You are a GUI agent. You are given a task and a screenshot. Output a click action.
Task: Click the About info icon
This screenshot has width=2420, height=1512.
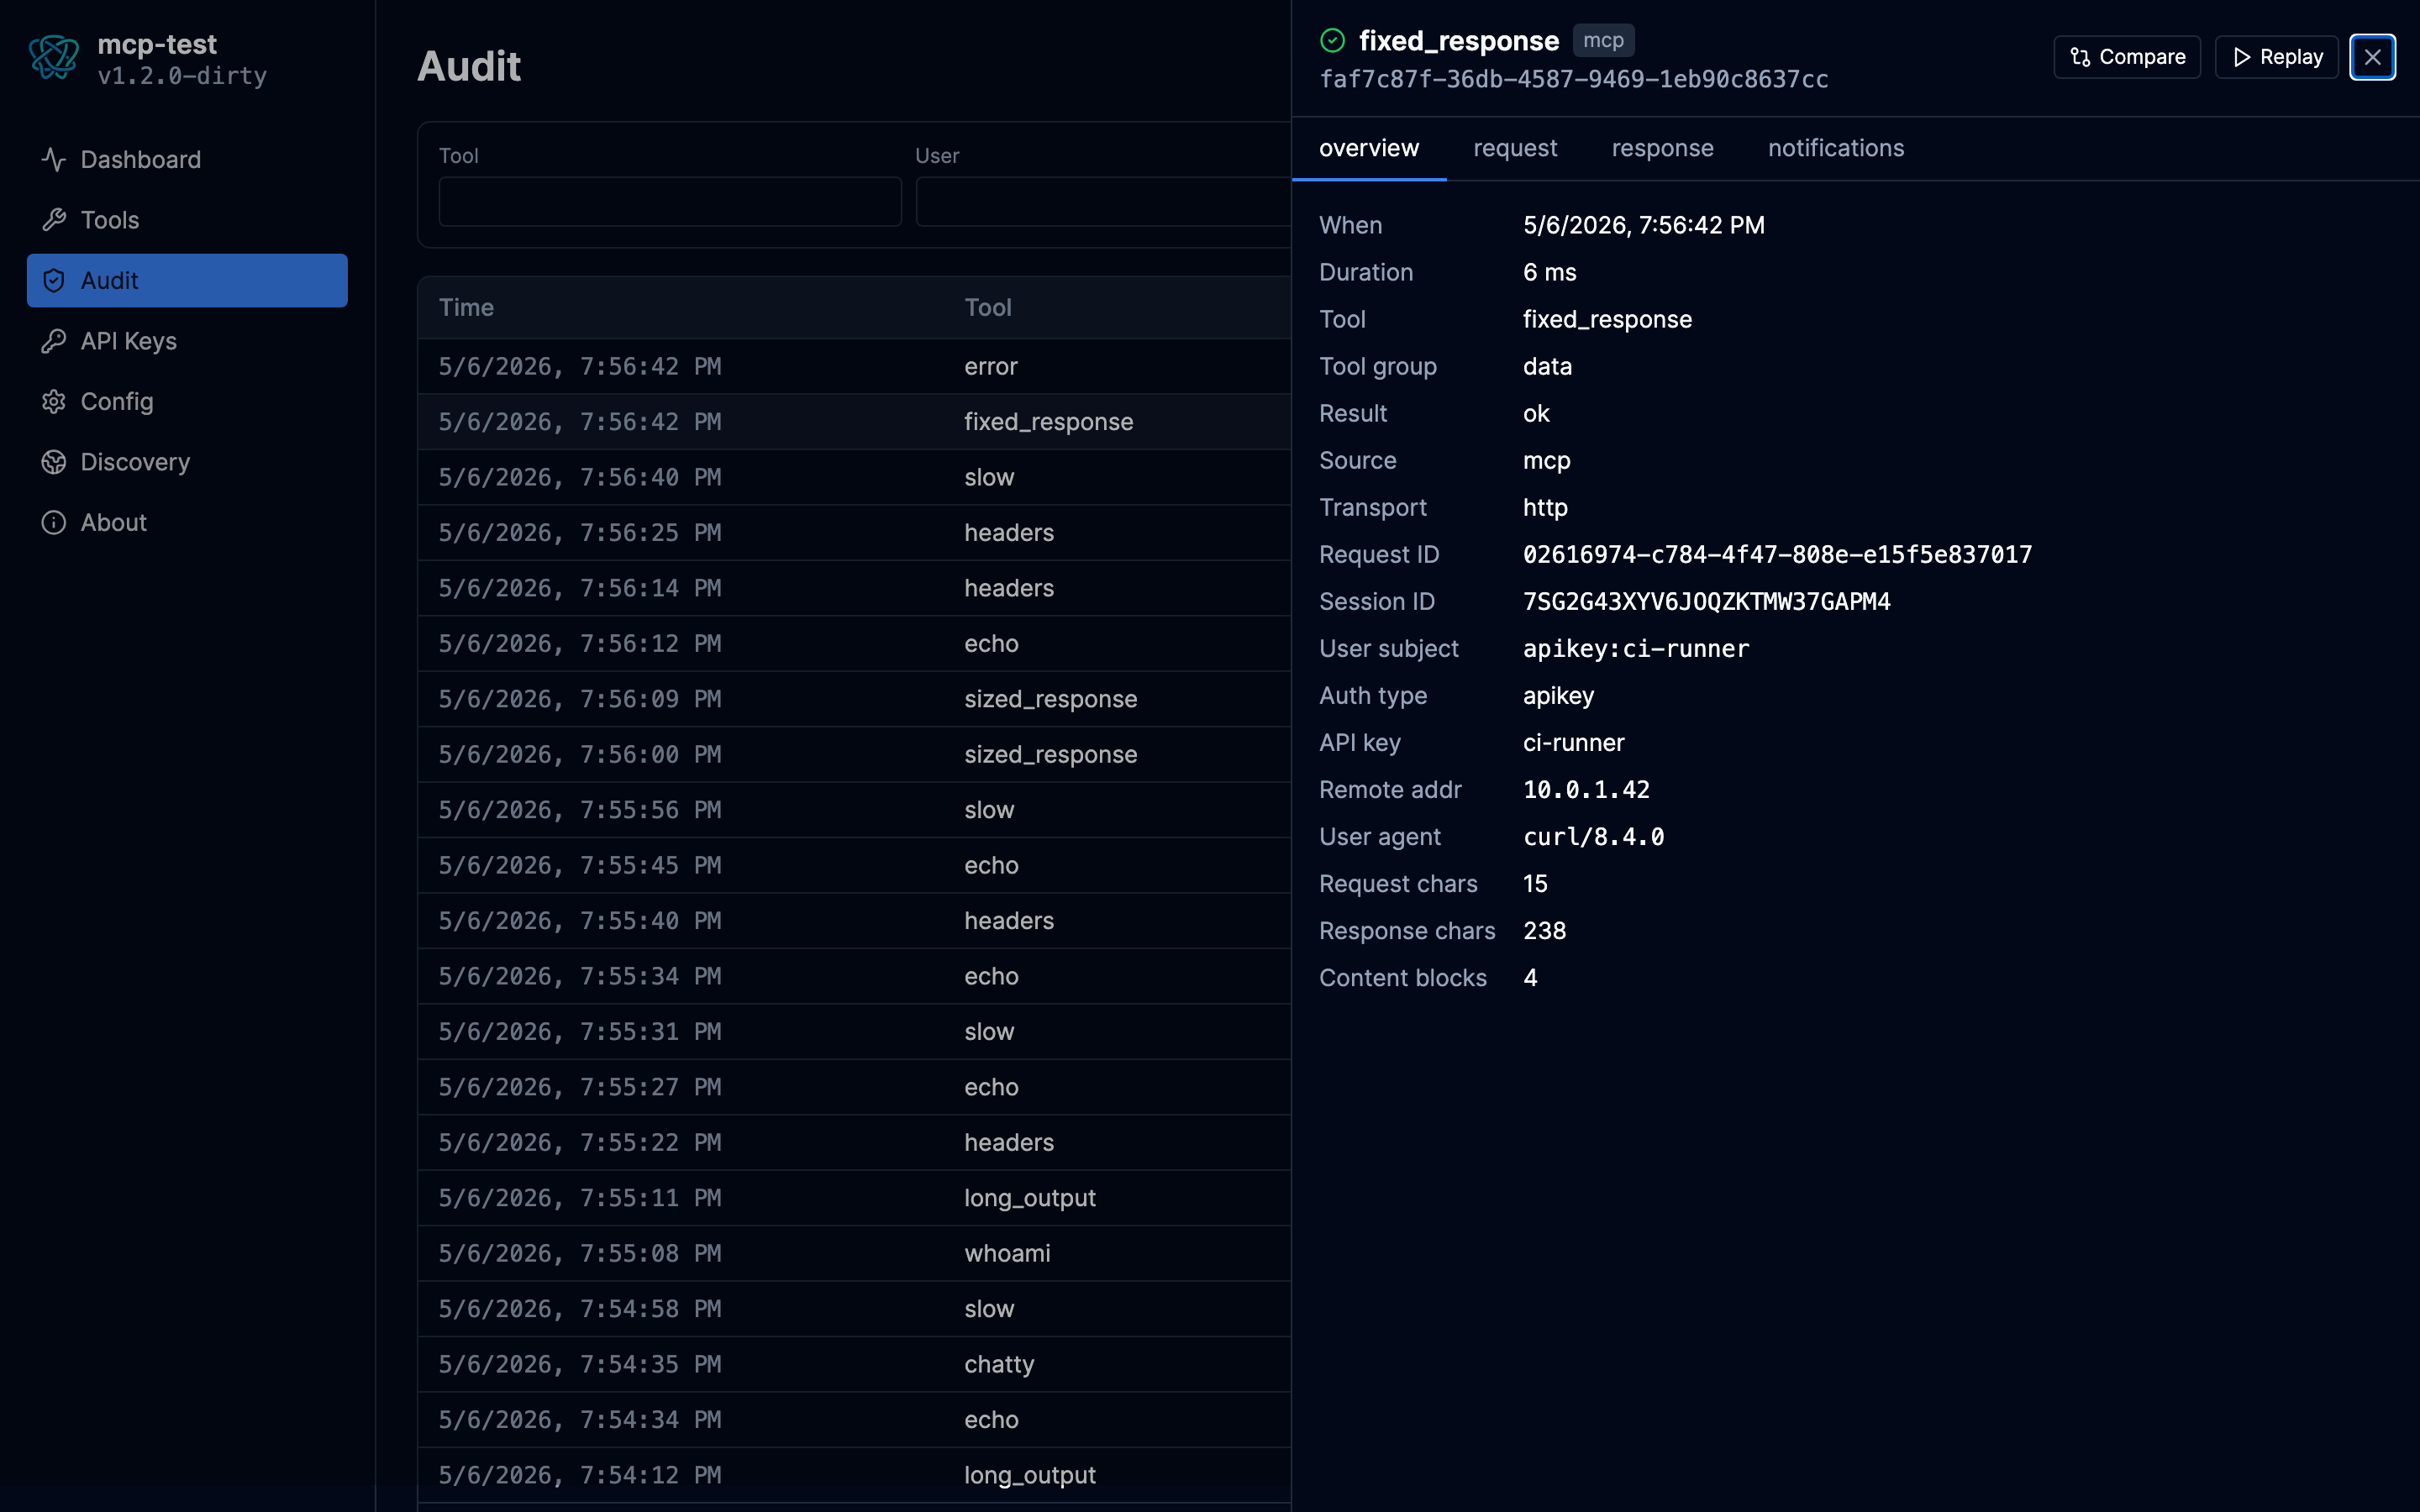[x=54, y=523]
